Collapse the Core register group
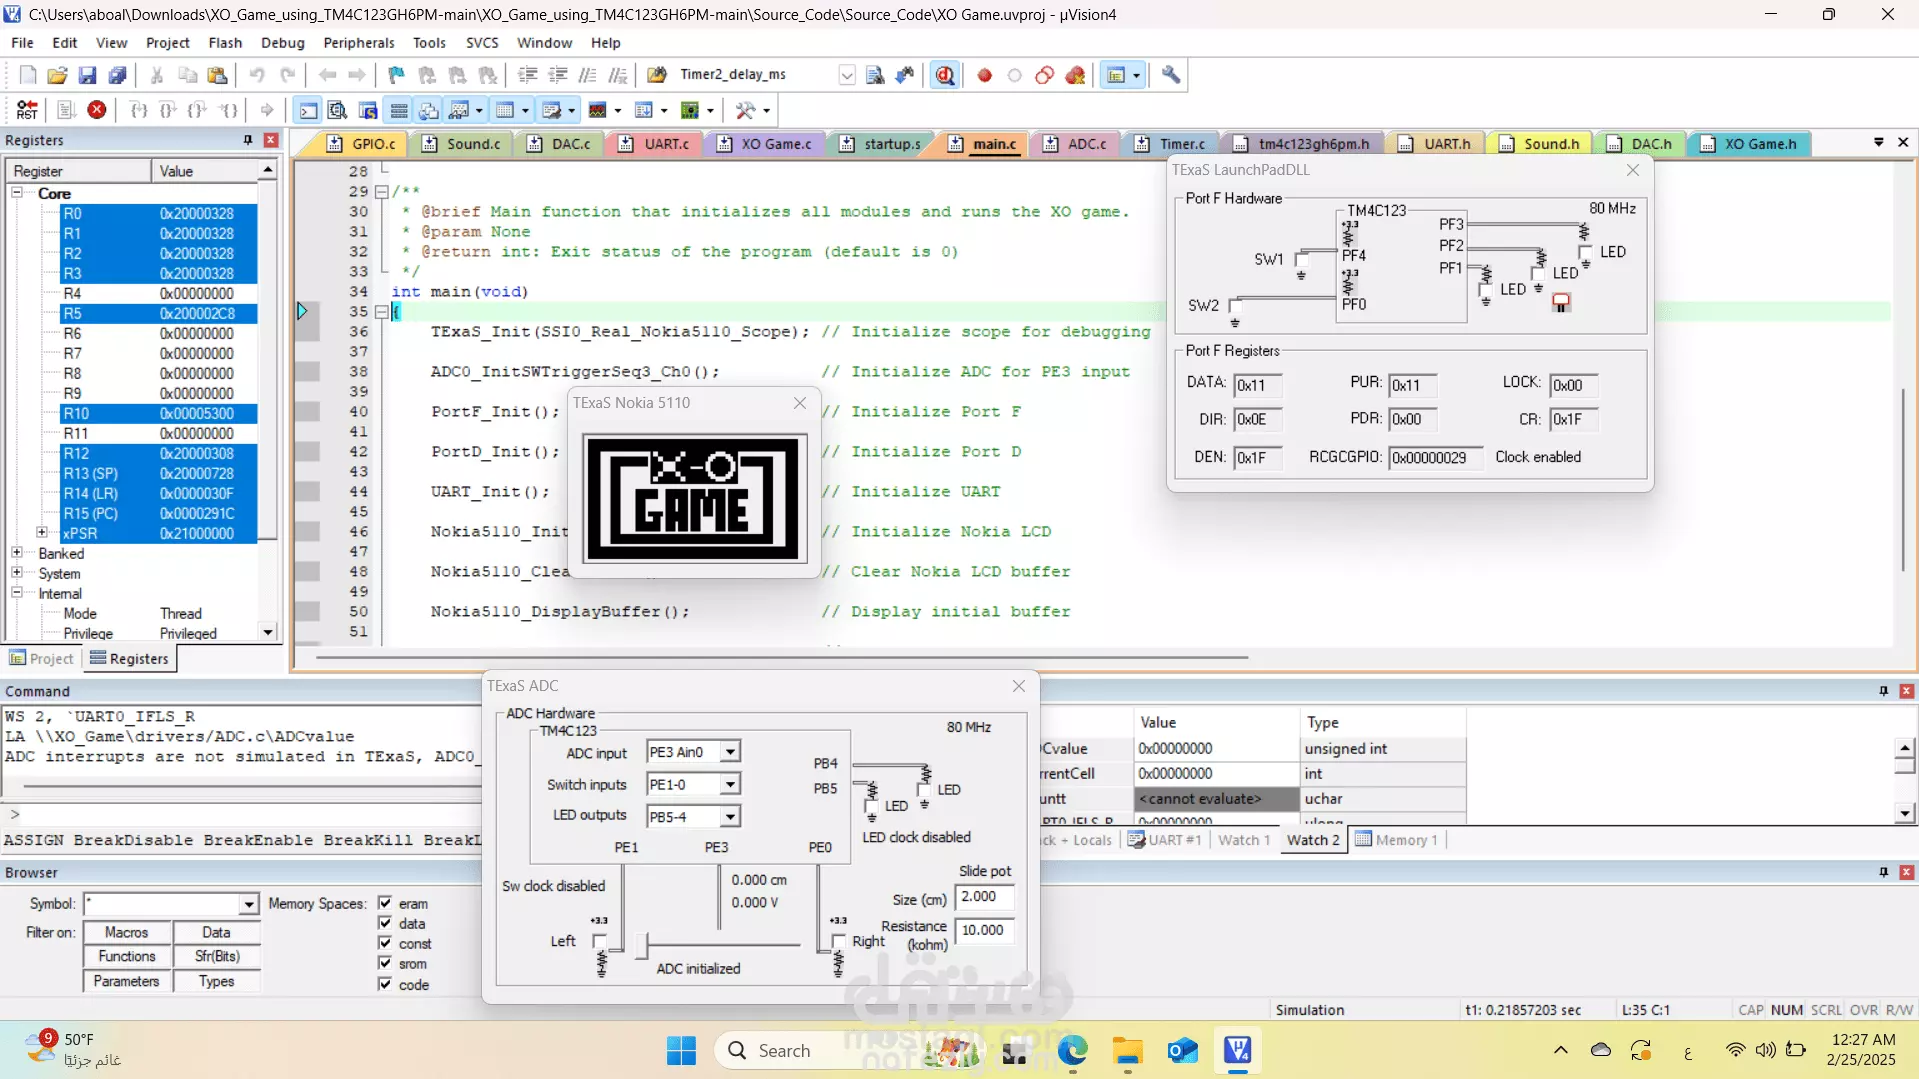This screenshot has height=1079, width=1919. tap(17, 193)
